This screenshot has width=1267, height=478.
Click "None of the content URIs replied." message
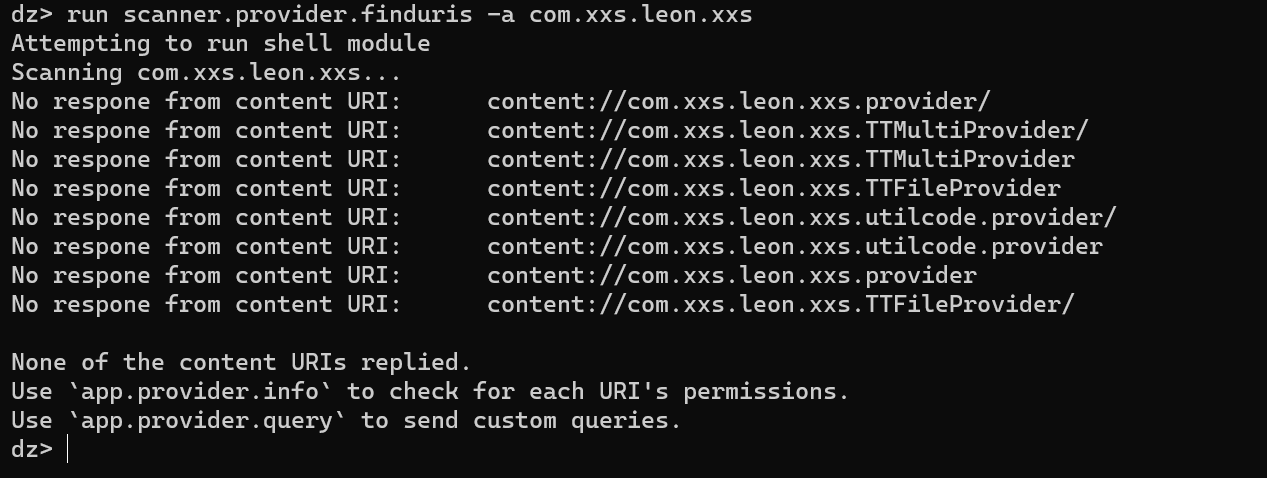241,362
